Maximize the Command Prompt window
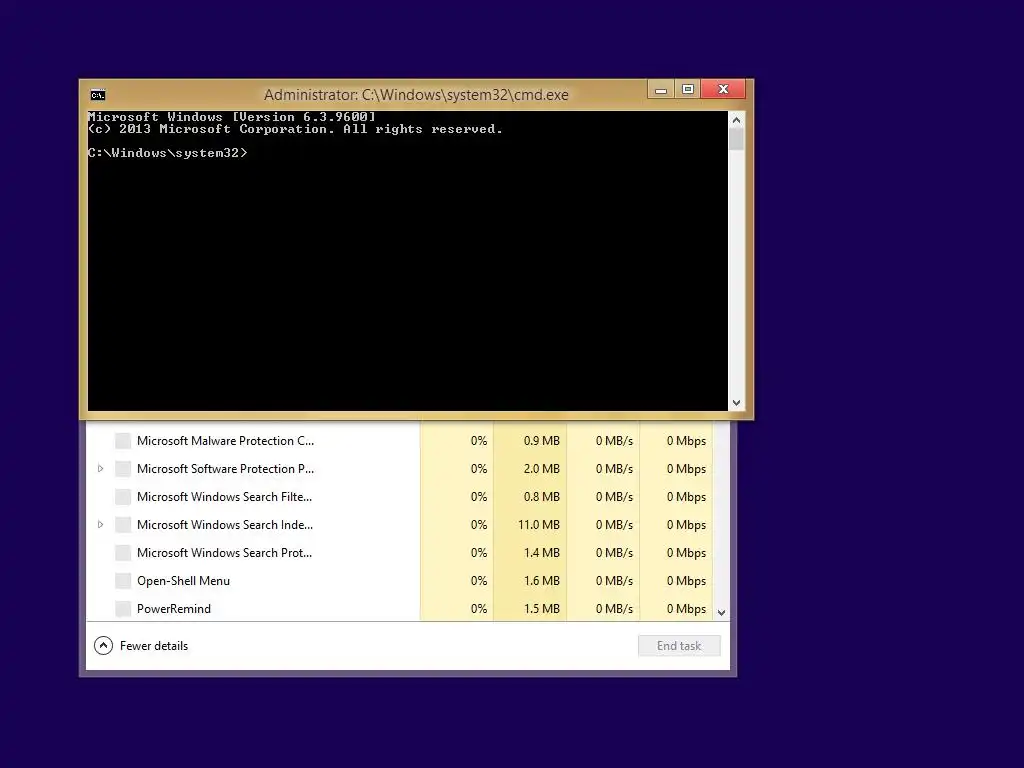 (688, 89)
